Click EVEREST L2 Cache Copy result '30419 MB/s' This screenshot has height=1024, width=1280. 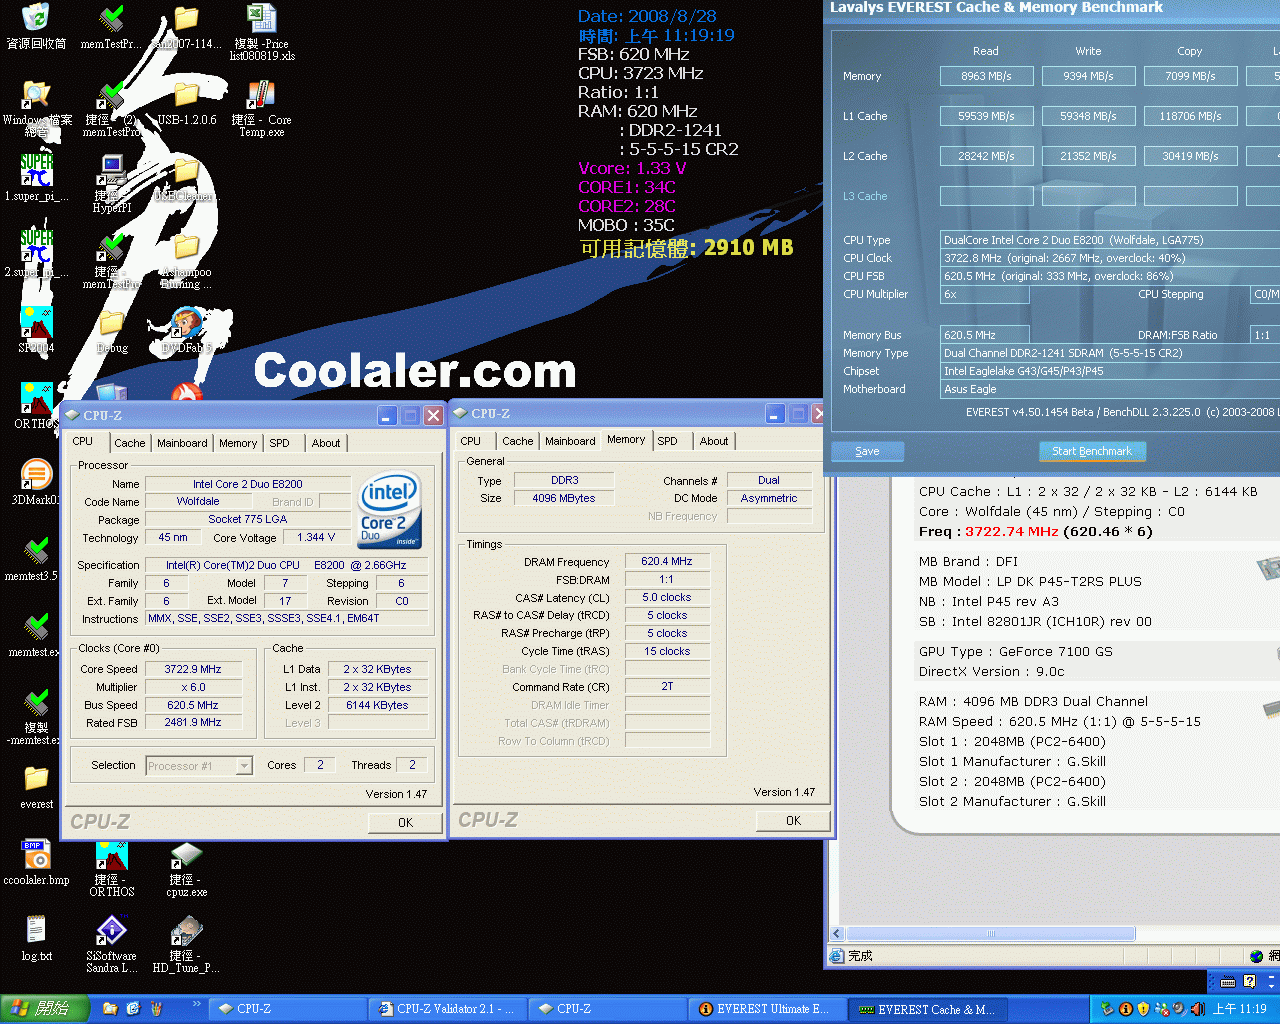pos(1190,156)
